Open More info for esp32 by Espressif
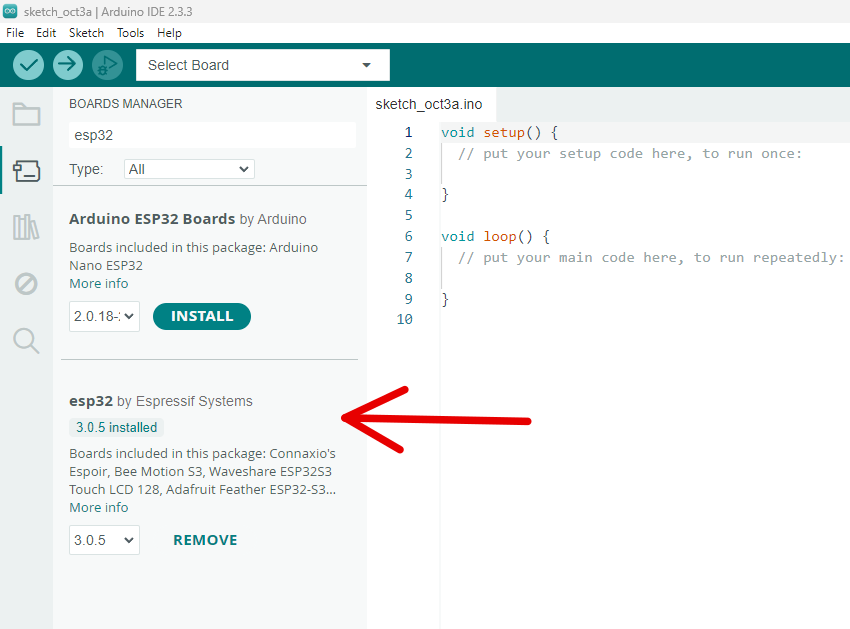This screenshot has width=850, height=629. point(99,508)
